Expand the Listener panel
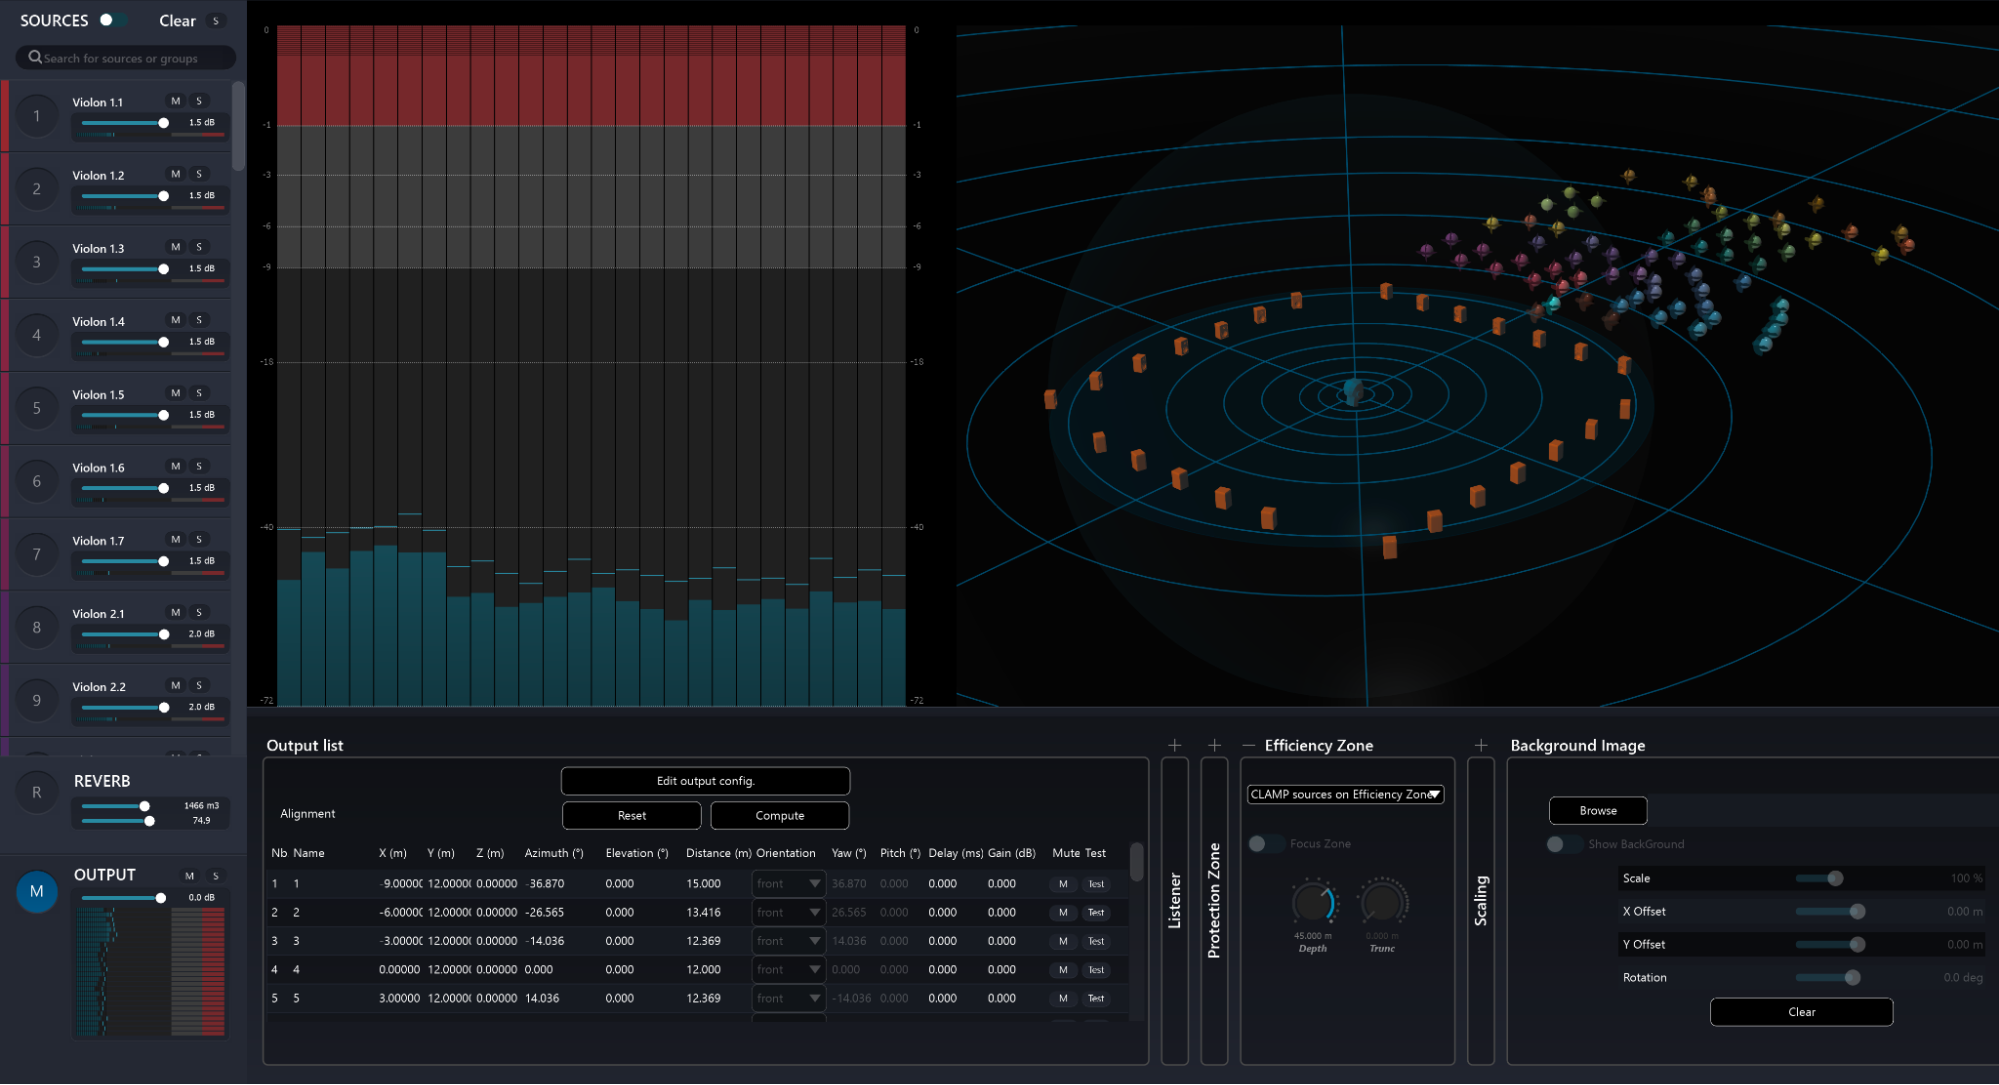The width and height of the screenshot is (1999, 1085). 1174,745
